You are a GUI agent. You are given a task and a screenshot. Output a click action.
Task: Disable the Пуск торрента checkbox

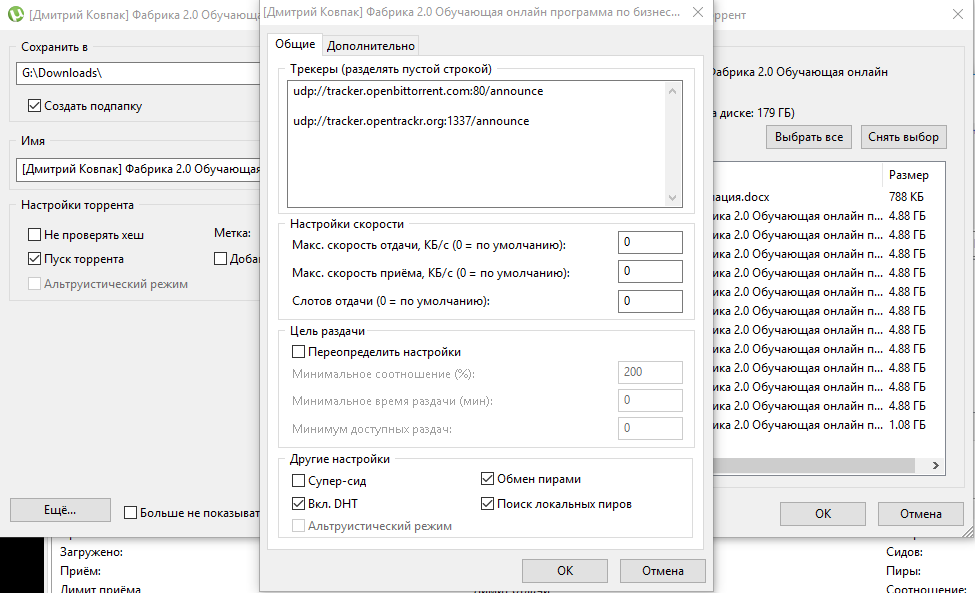[x=31, y=257]
